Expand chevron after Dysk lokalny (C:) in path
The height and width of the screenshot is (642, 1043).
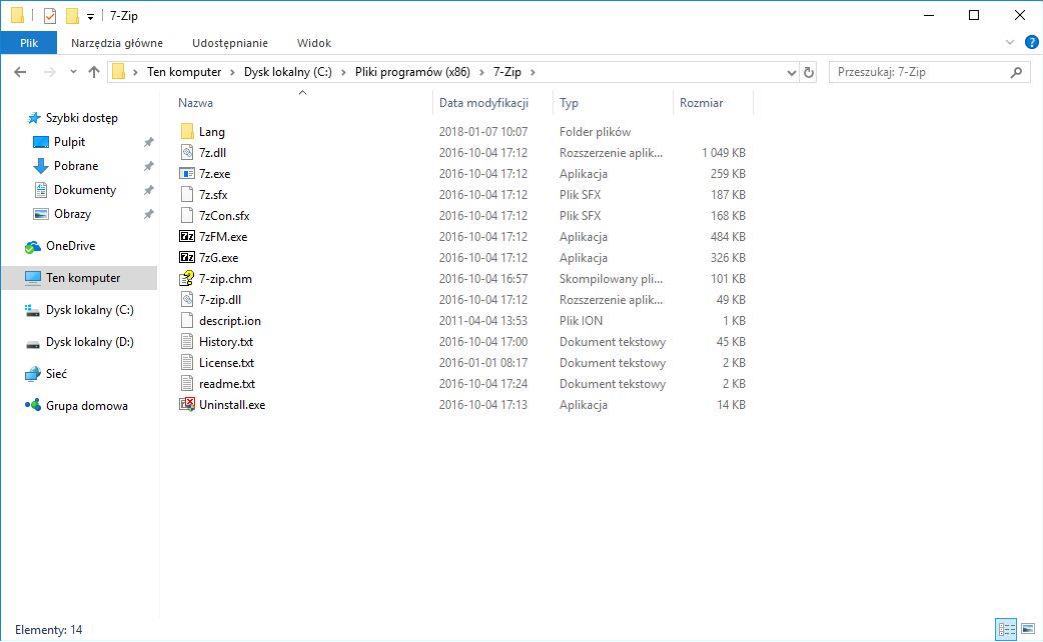coord(344,72)
